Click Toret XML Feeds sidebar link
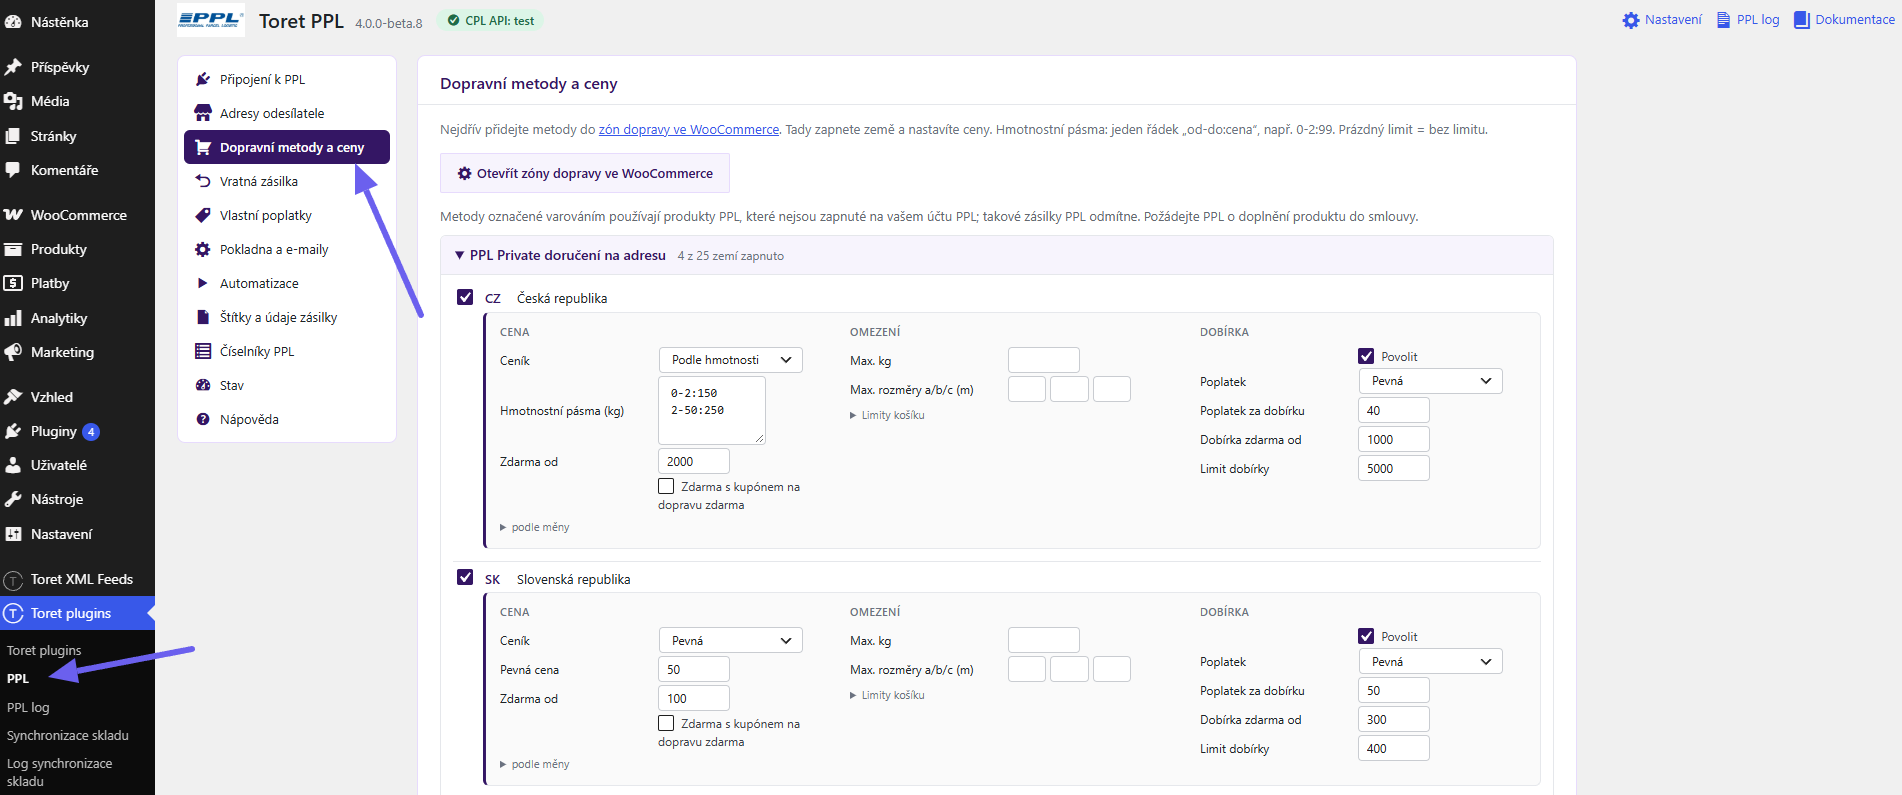1902x795 pixels. tap(77, 579)
